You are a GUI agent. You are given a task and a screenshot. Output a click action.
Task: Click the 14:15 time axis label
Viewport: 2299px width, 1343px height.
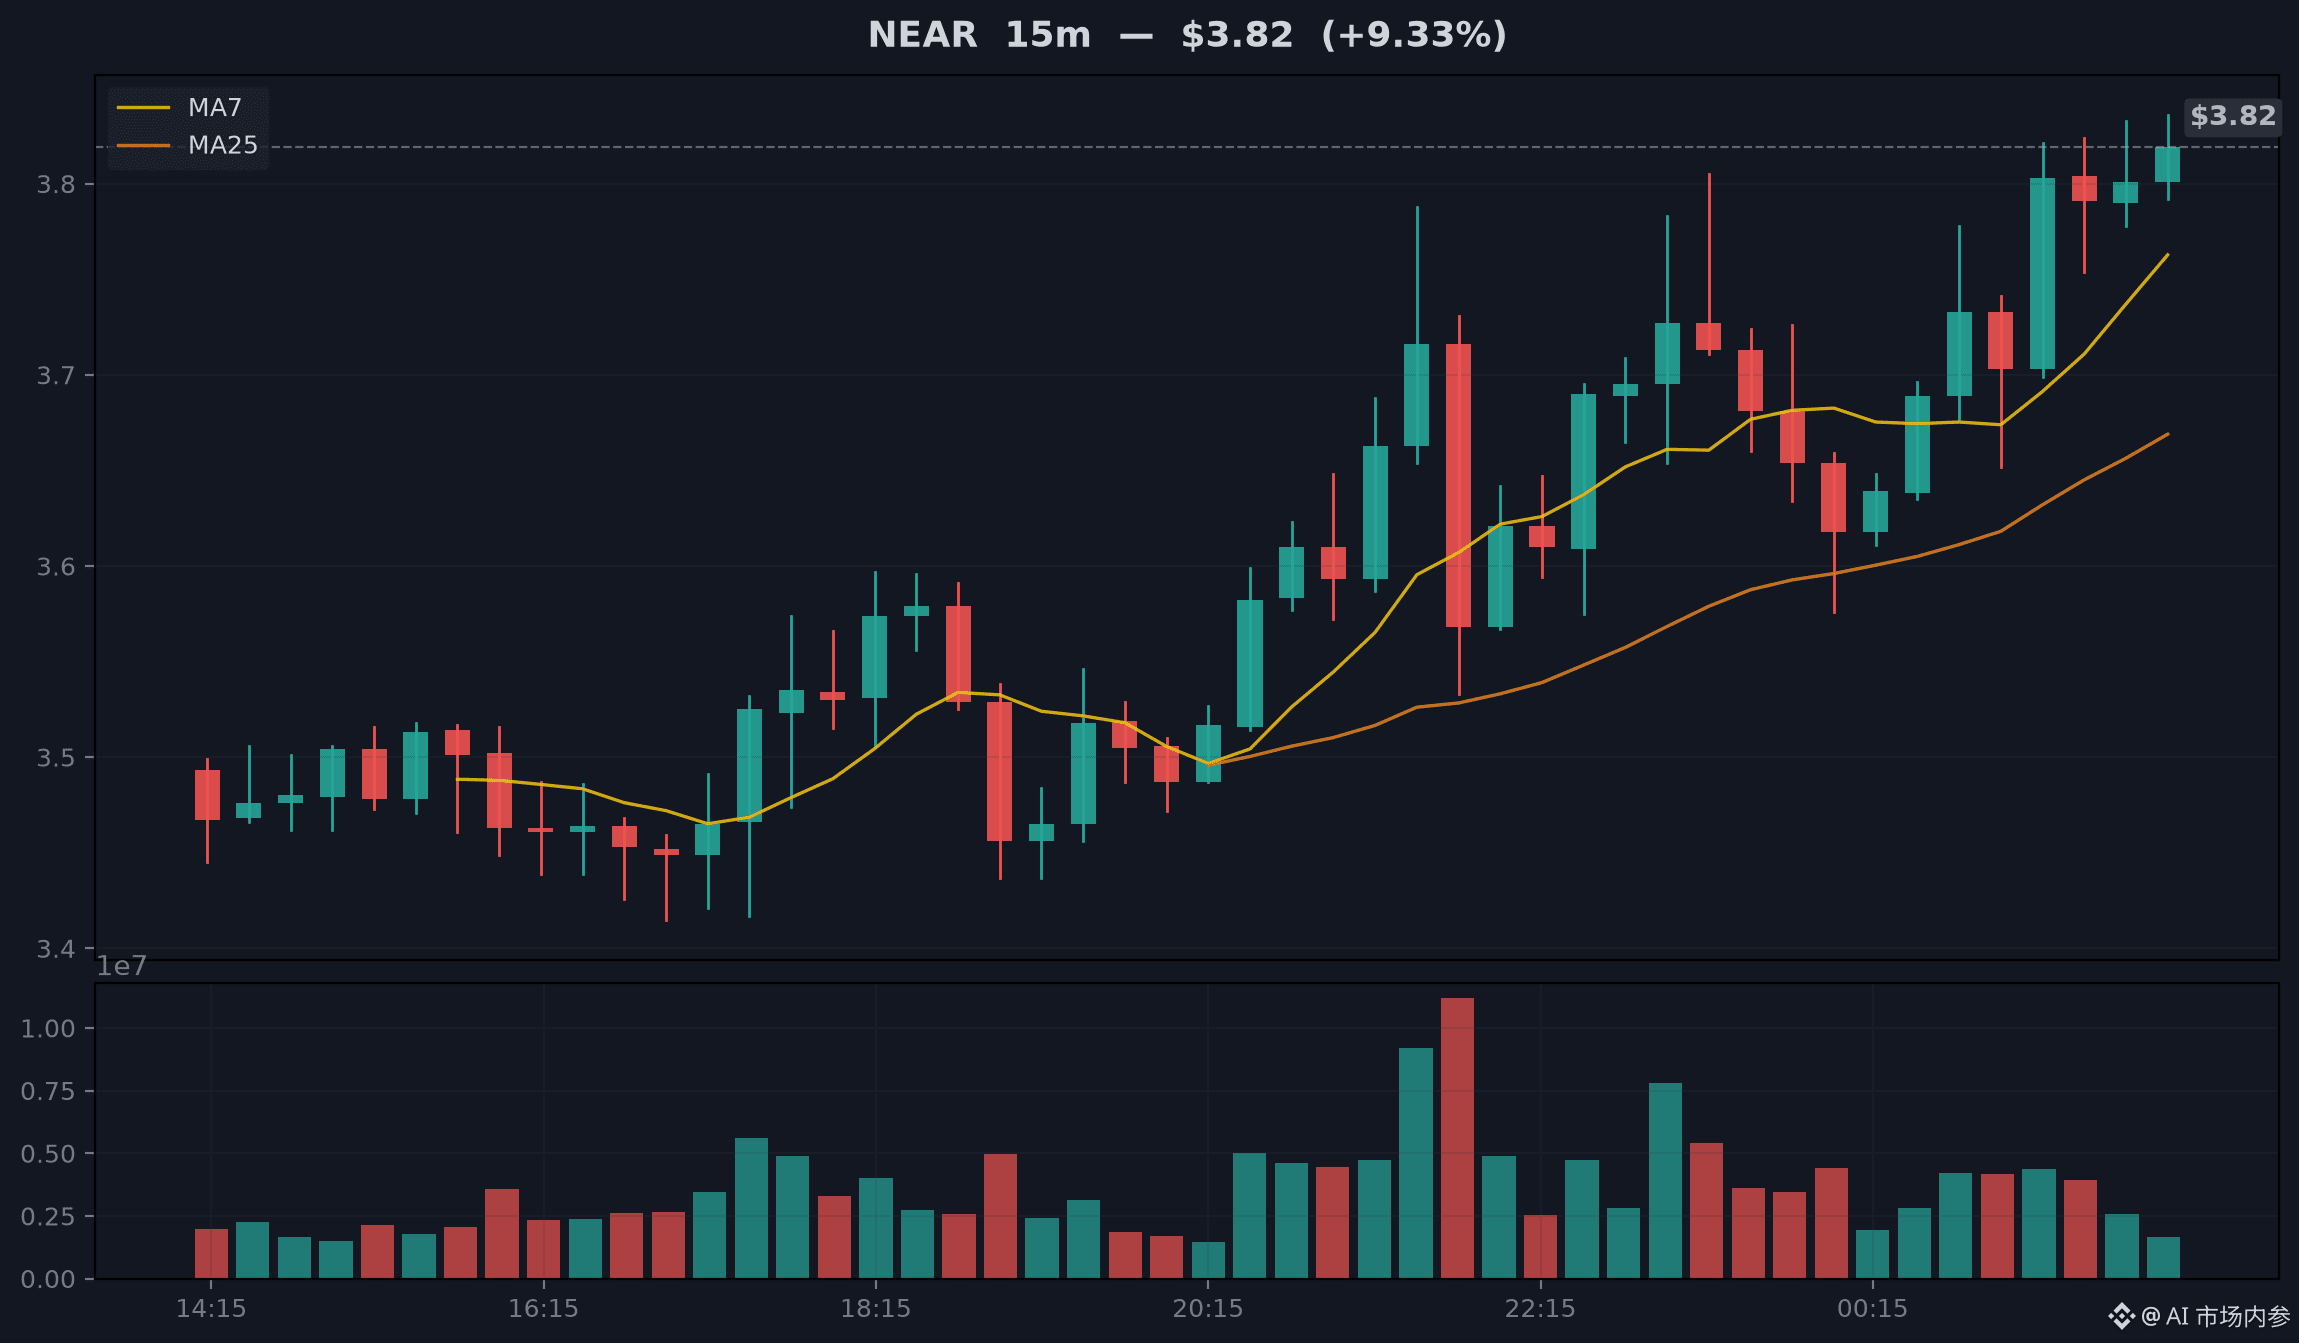point(211,1308)
